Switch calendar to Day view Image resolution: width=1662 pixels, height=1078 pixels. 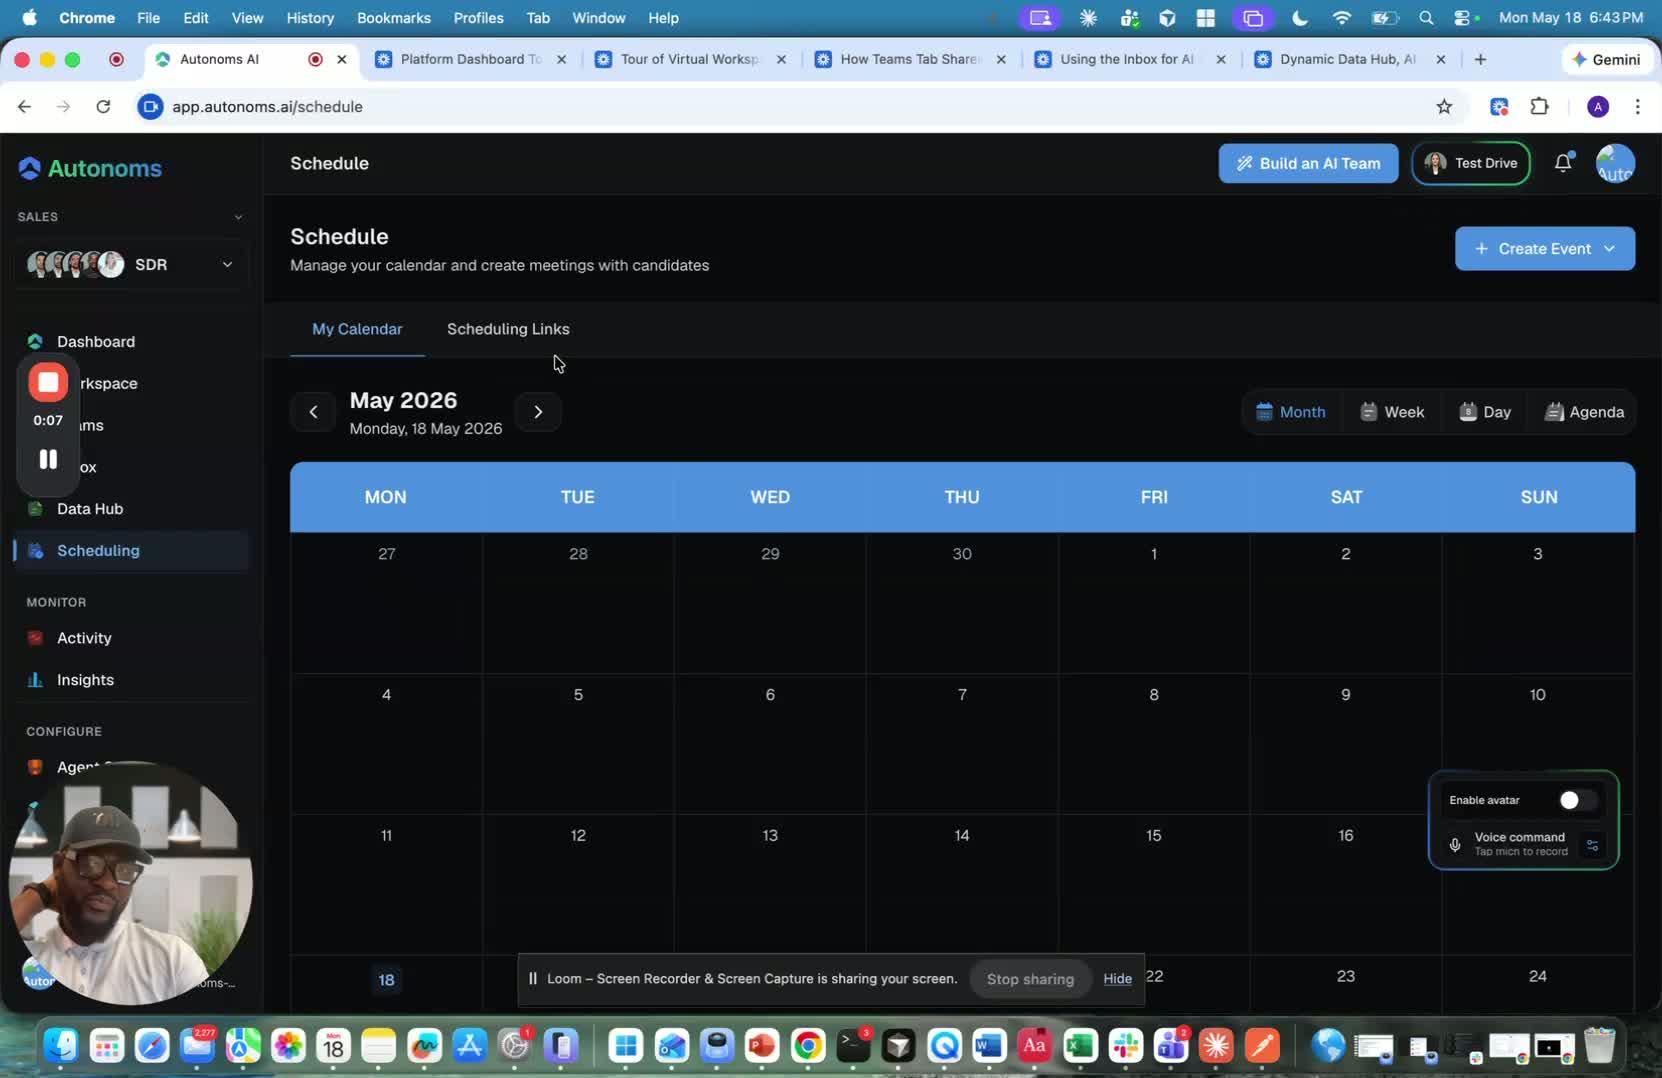tap(1485, 412)
